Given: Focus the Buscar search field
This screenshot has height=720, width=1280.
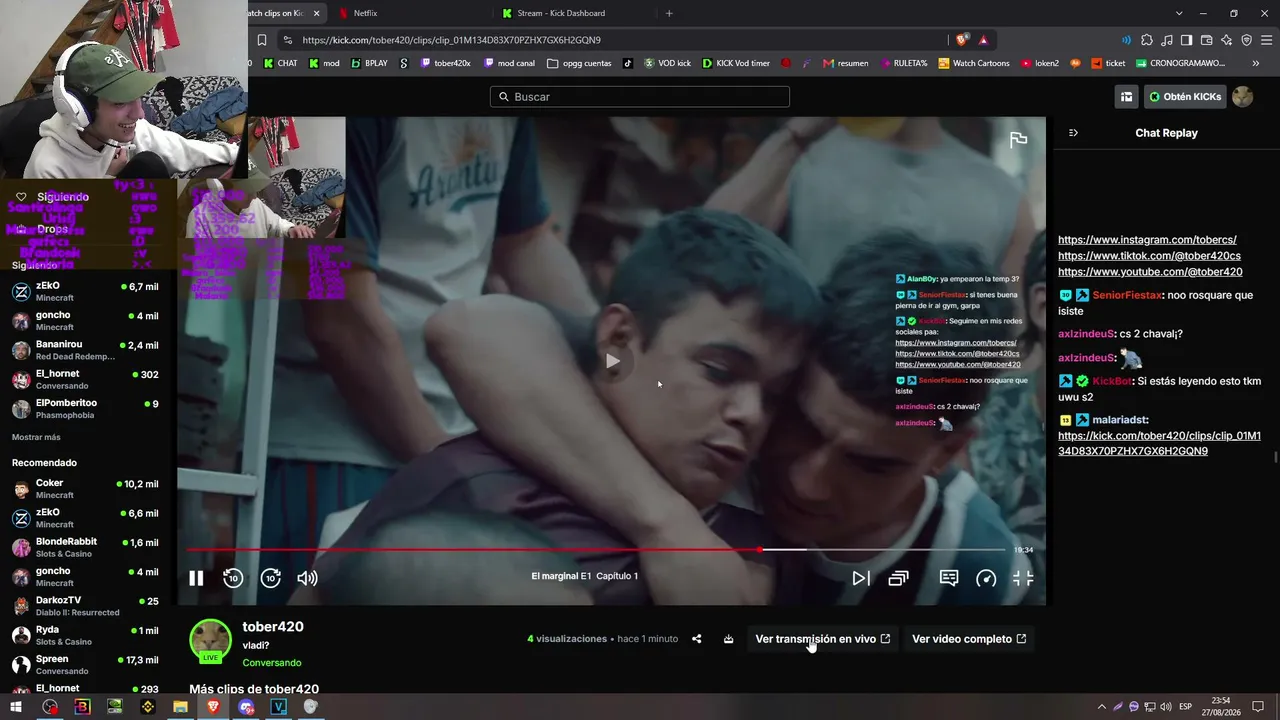Looking at the screenshot, I should tap(640, 97).
